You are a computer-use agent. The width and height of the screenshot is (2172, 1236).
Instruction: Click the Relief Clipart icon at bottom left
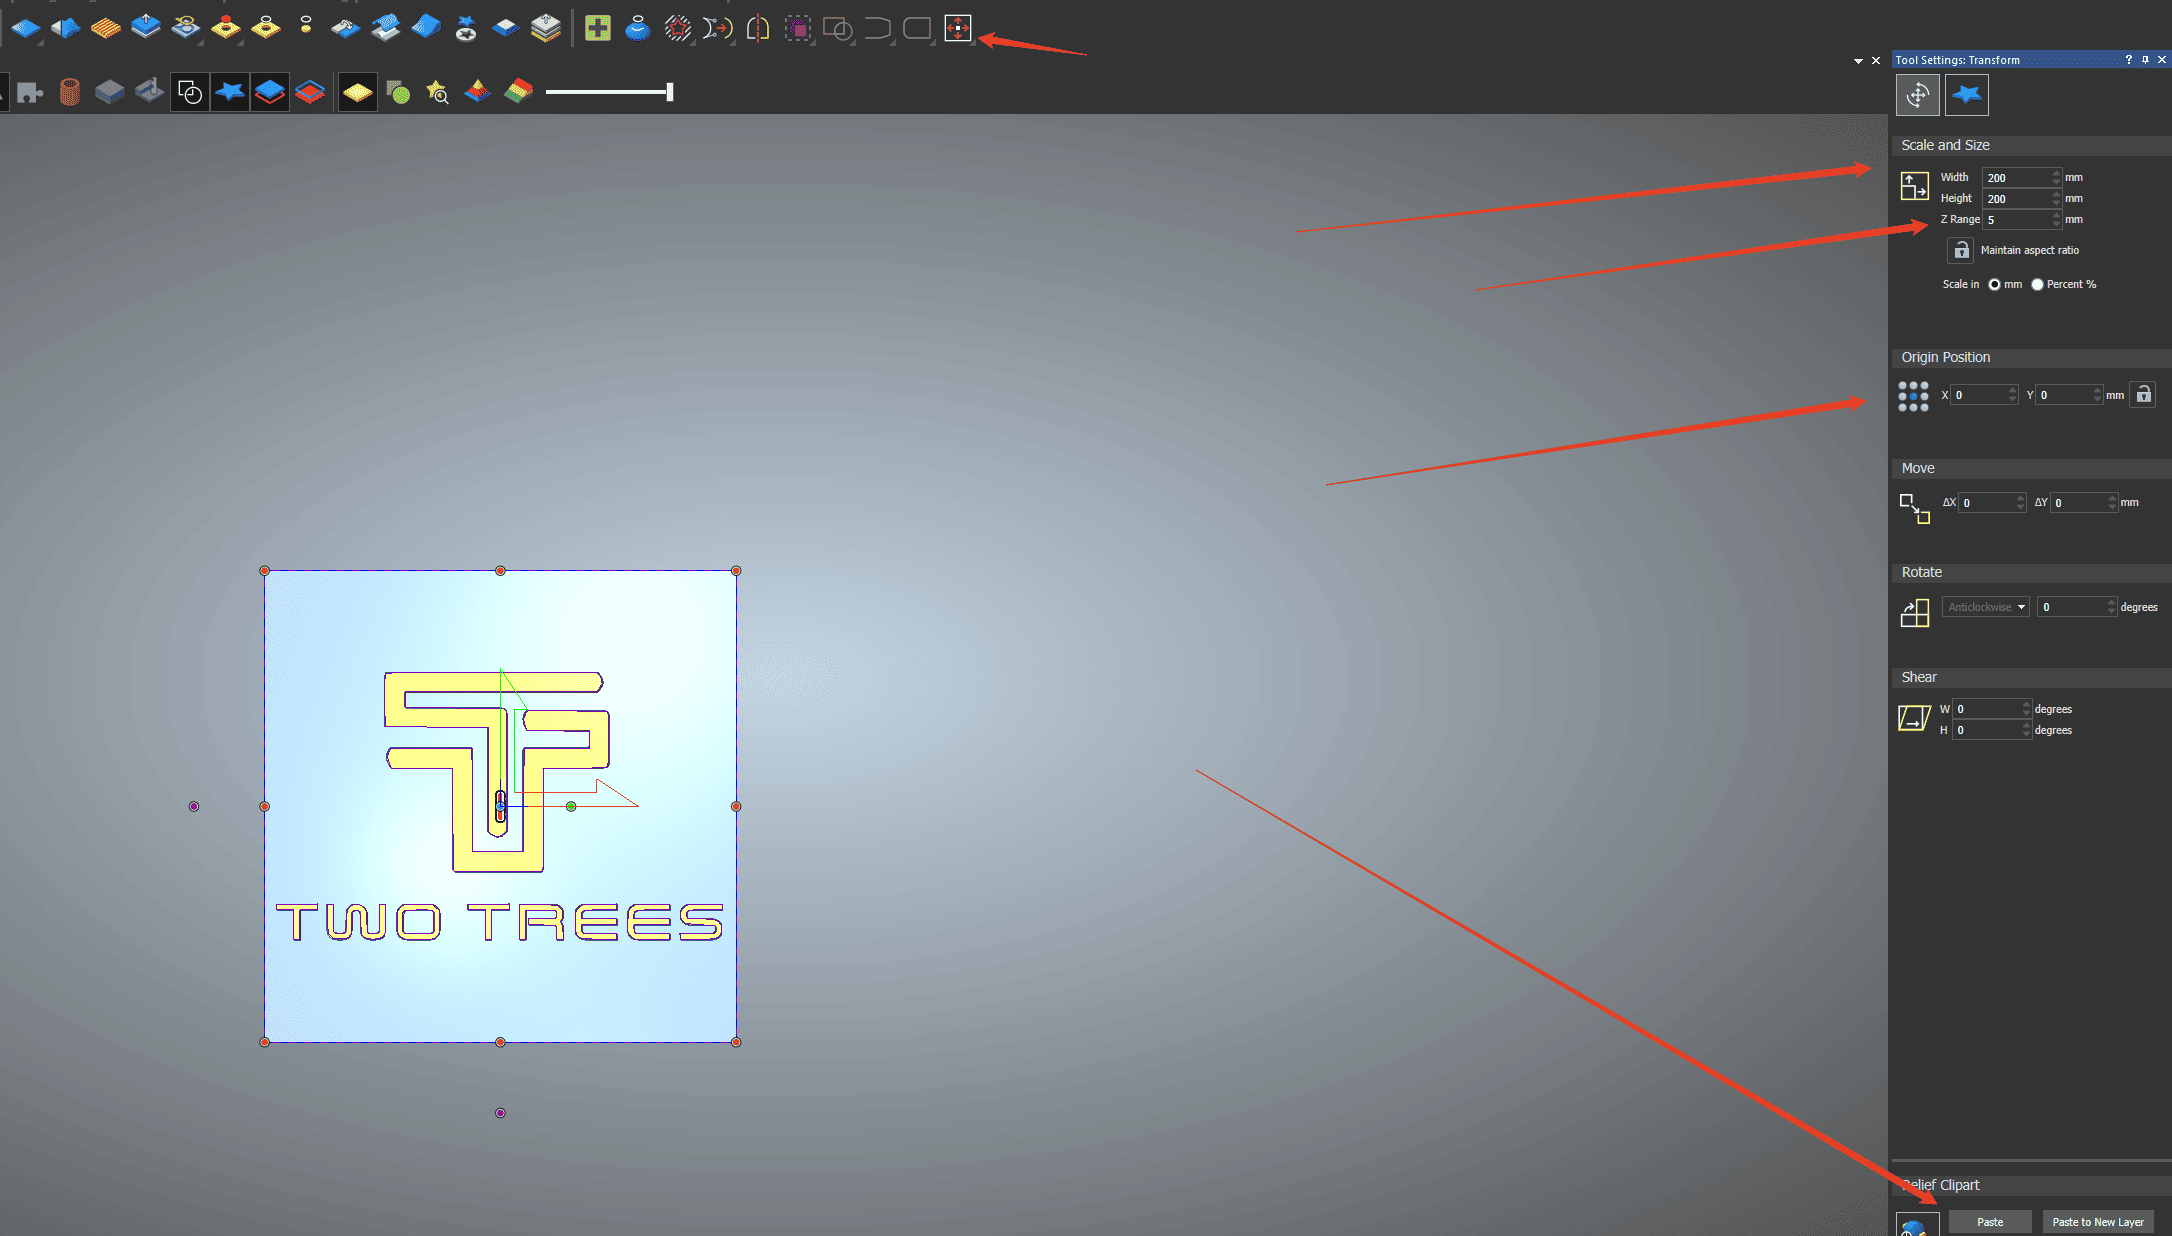1918,1222
